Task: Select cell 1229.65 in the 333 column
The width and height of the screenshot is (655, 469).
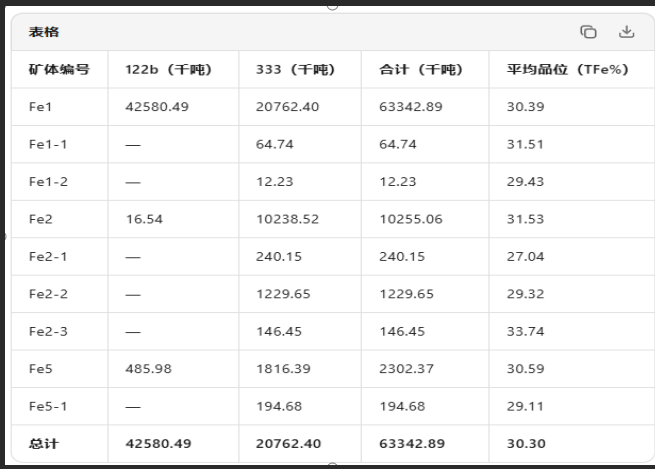Action: [283, 294]
